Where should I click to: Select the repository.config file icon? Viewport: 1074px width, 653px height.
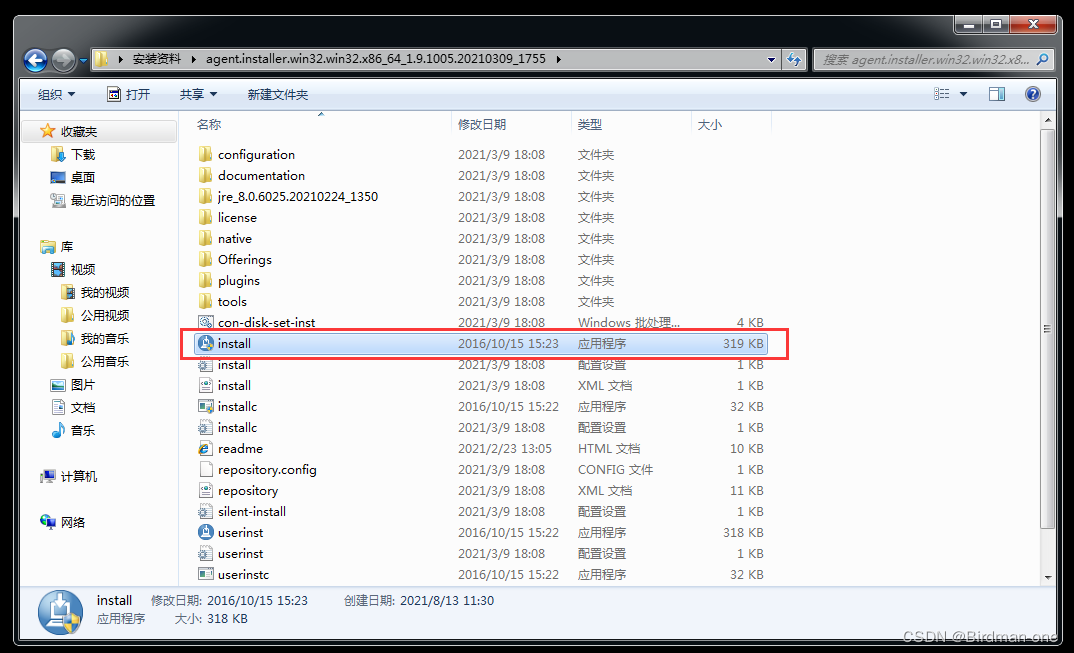[x=205, y=469]
